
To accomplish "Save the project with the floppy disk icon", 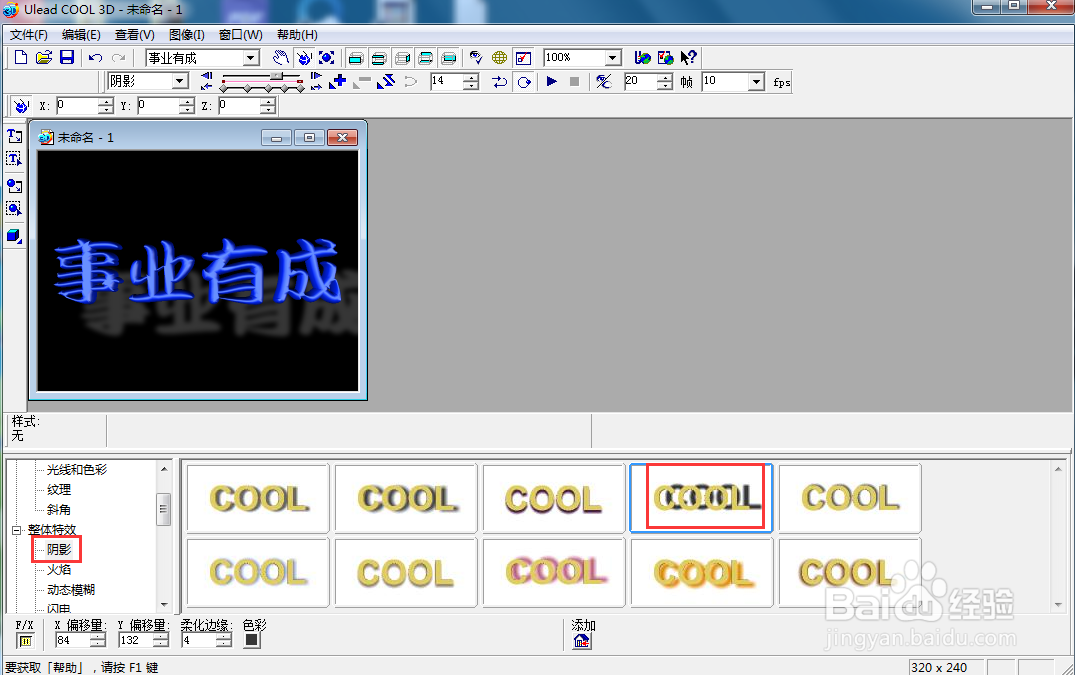I will pos(67,58).
